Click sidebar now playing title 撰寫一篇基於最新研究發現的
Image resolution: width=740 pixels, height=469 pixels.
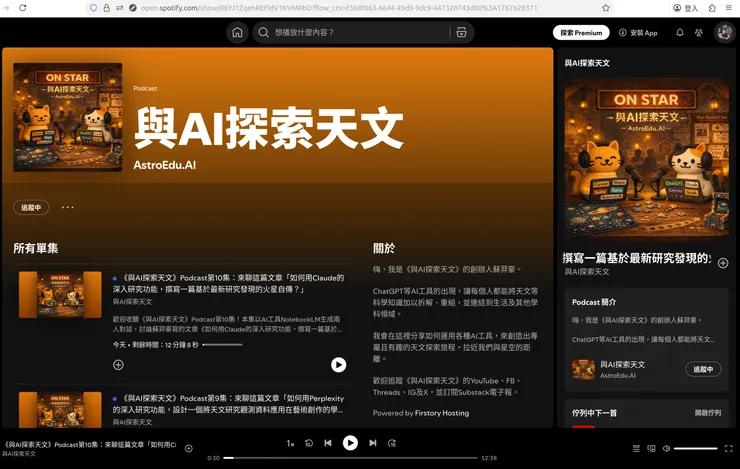[637, 258]
